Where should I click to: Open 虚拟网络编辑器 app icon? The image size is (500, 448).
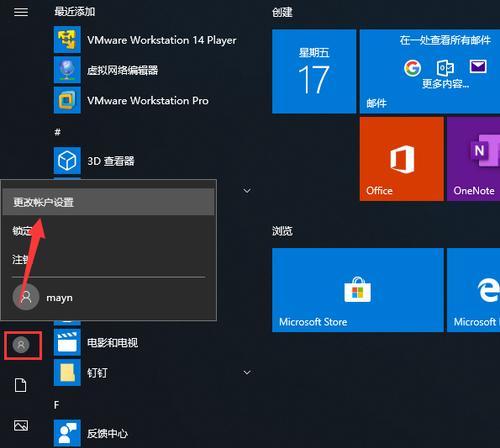pyautogui.click(x=67, y=70)
